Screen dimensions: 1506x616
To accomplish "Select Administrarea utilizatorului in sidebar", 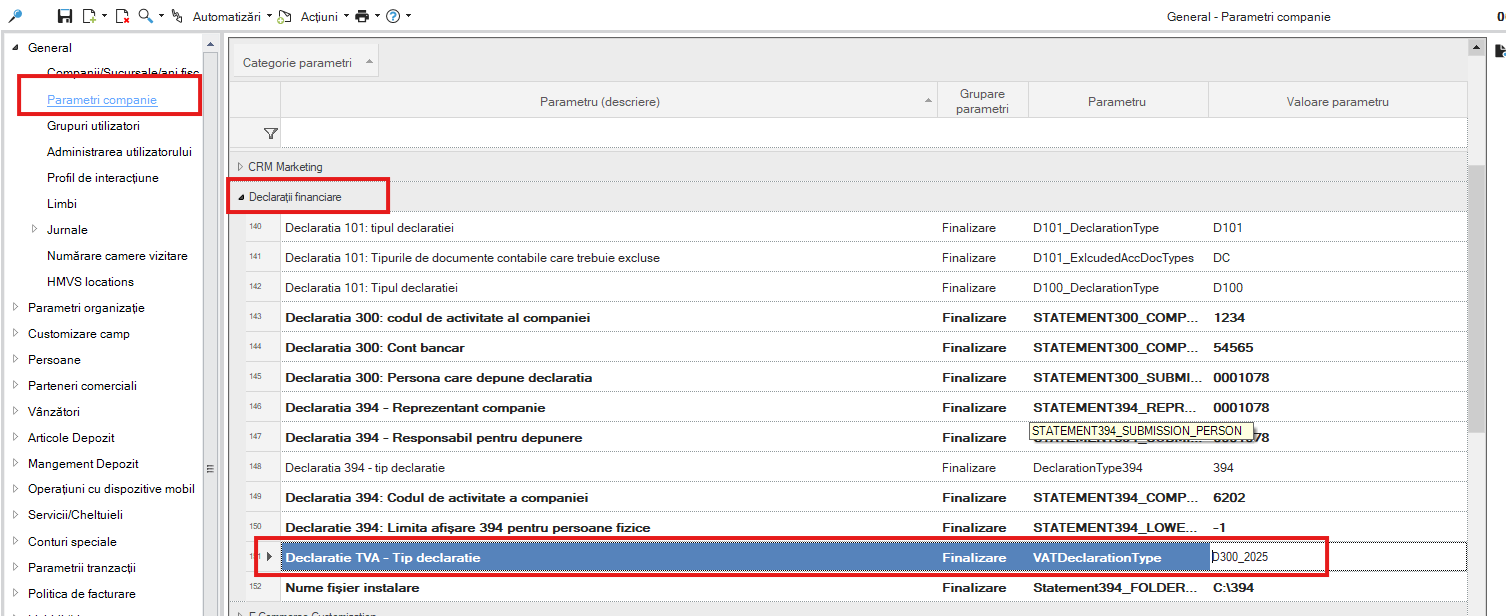I will tap(119, 152).
